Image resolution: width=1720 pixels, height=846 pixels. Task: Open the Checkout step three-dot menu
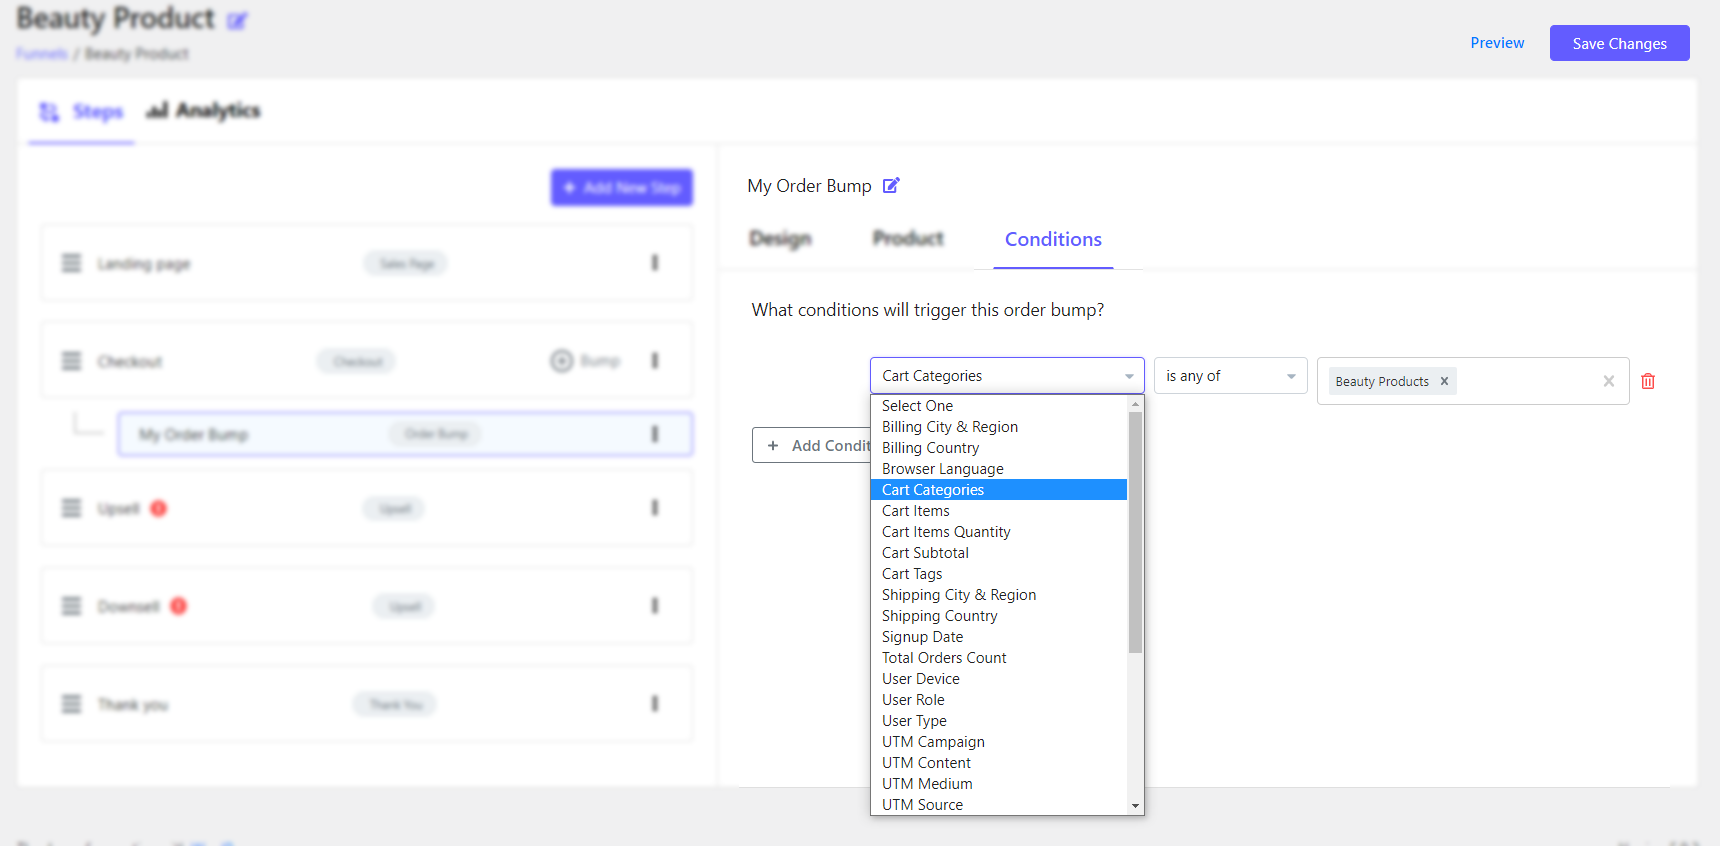tap(655, 361)
